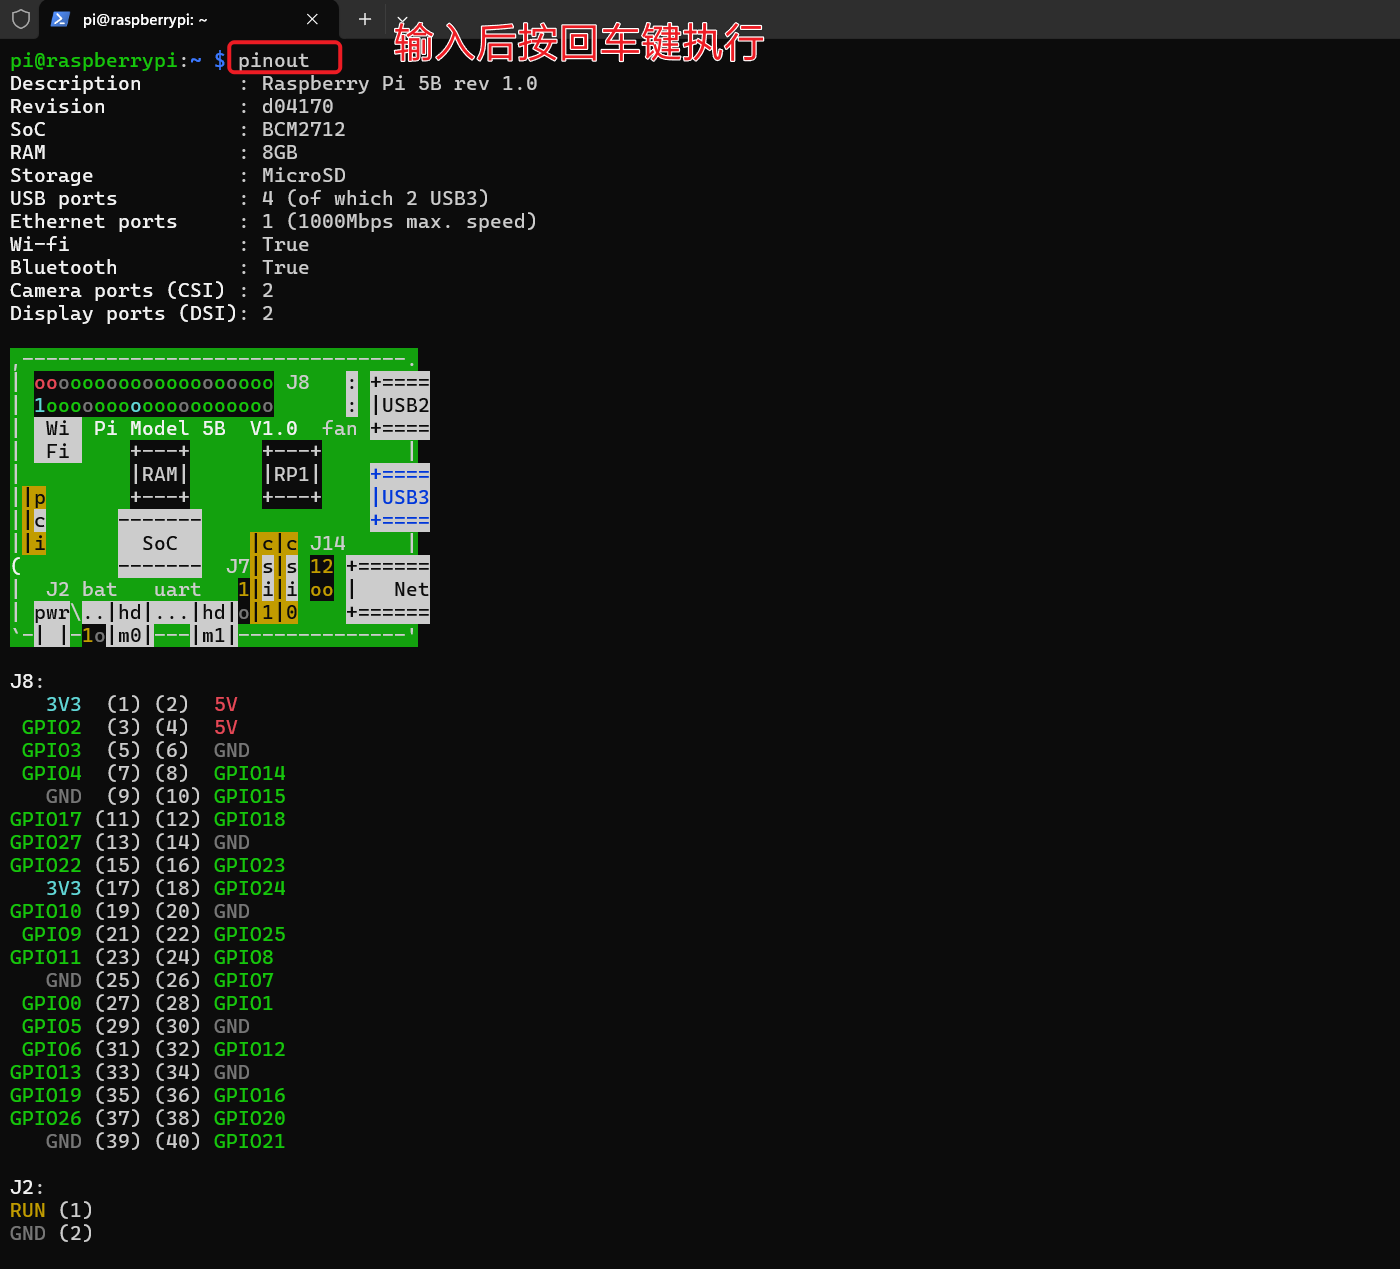Screen dimensions: 1400x1269
Task: Click the RAM value 8GB
Action: pyautogui.click(x=280, y=153)
